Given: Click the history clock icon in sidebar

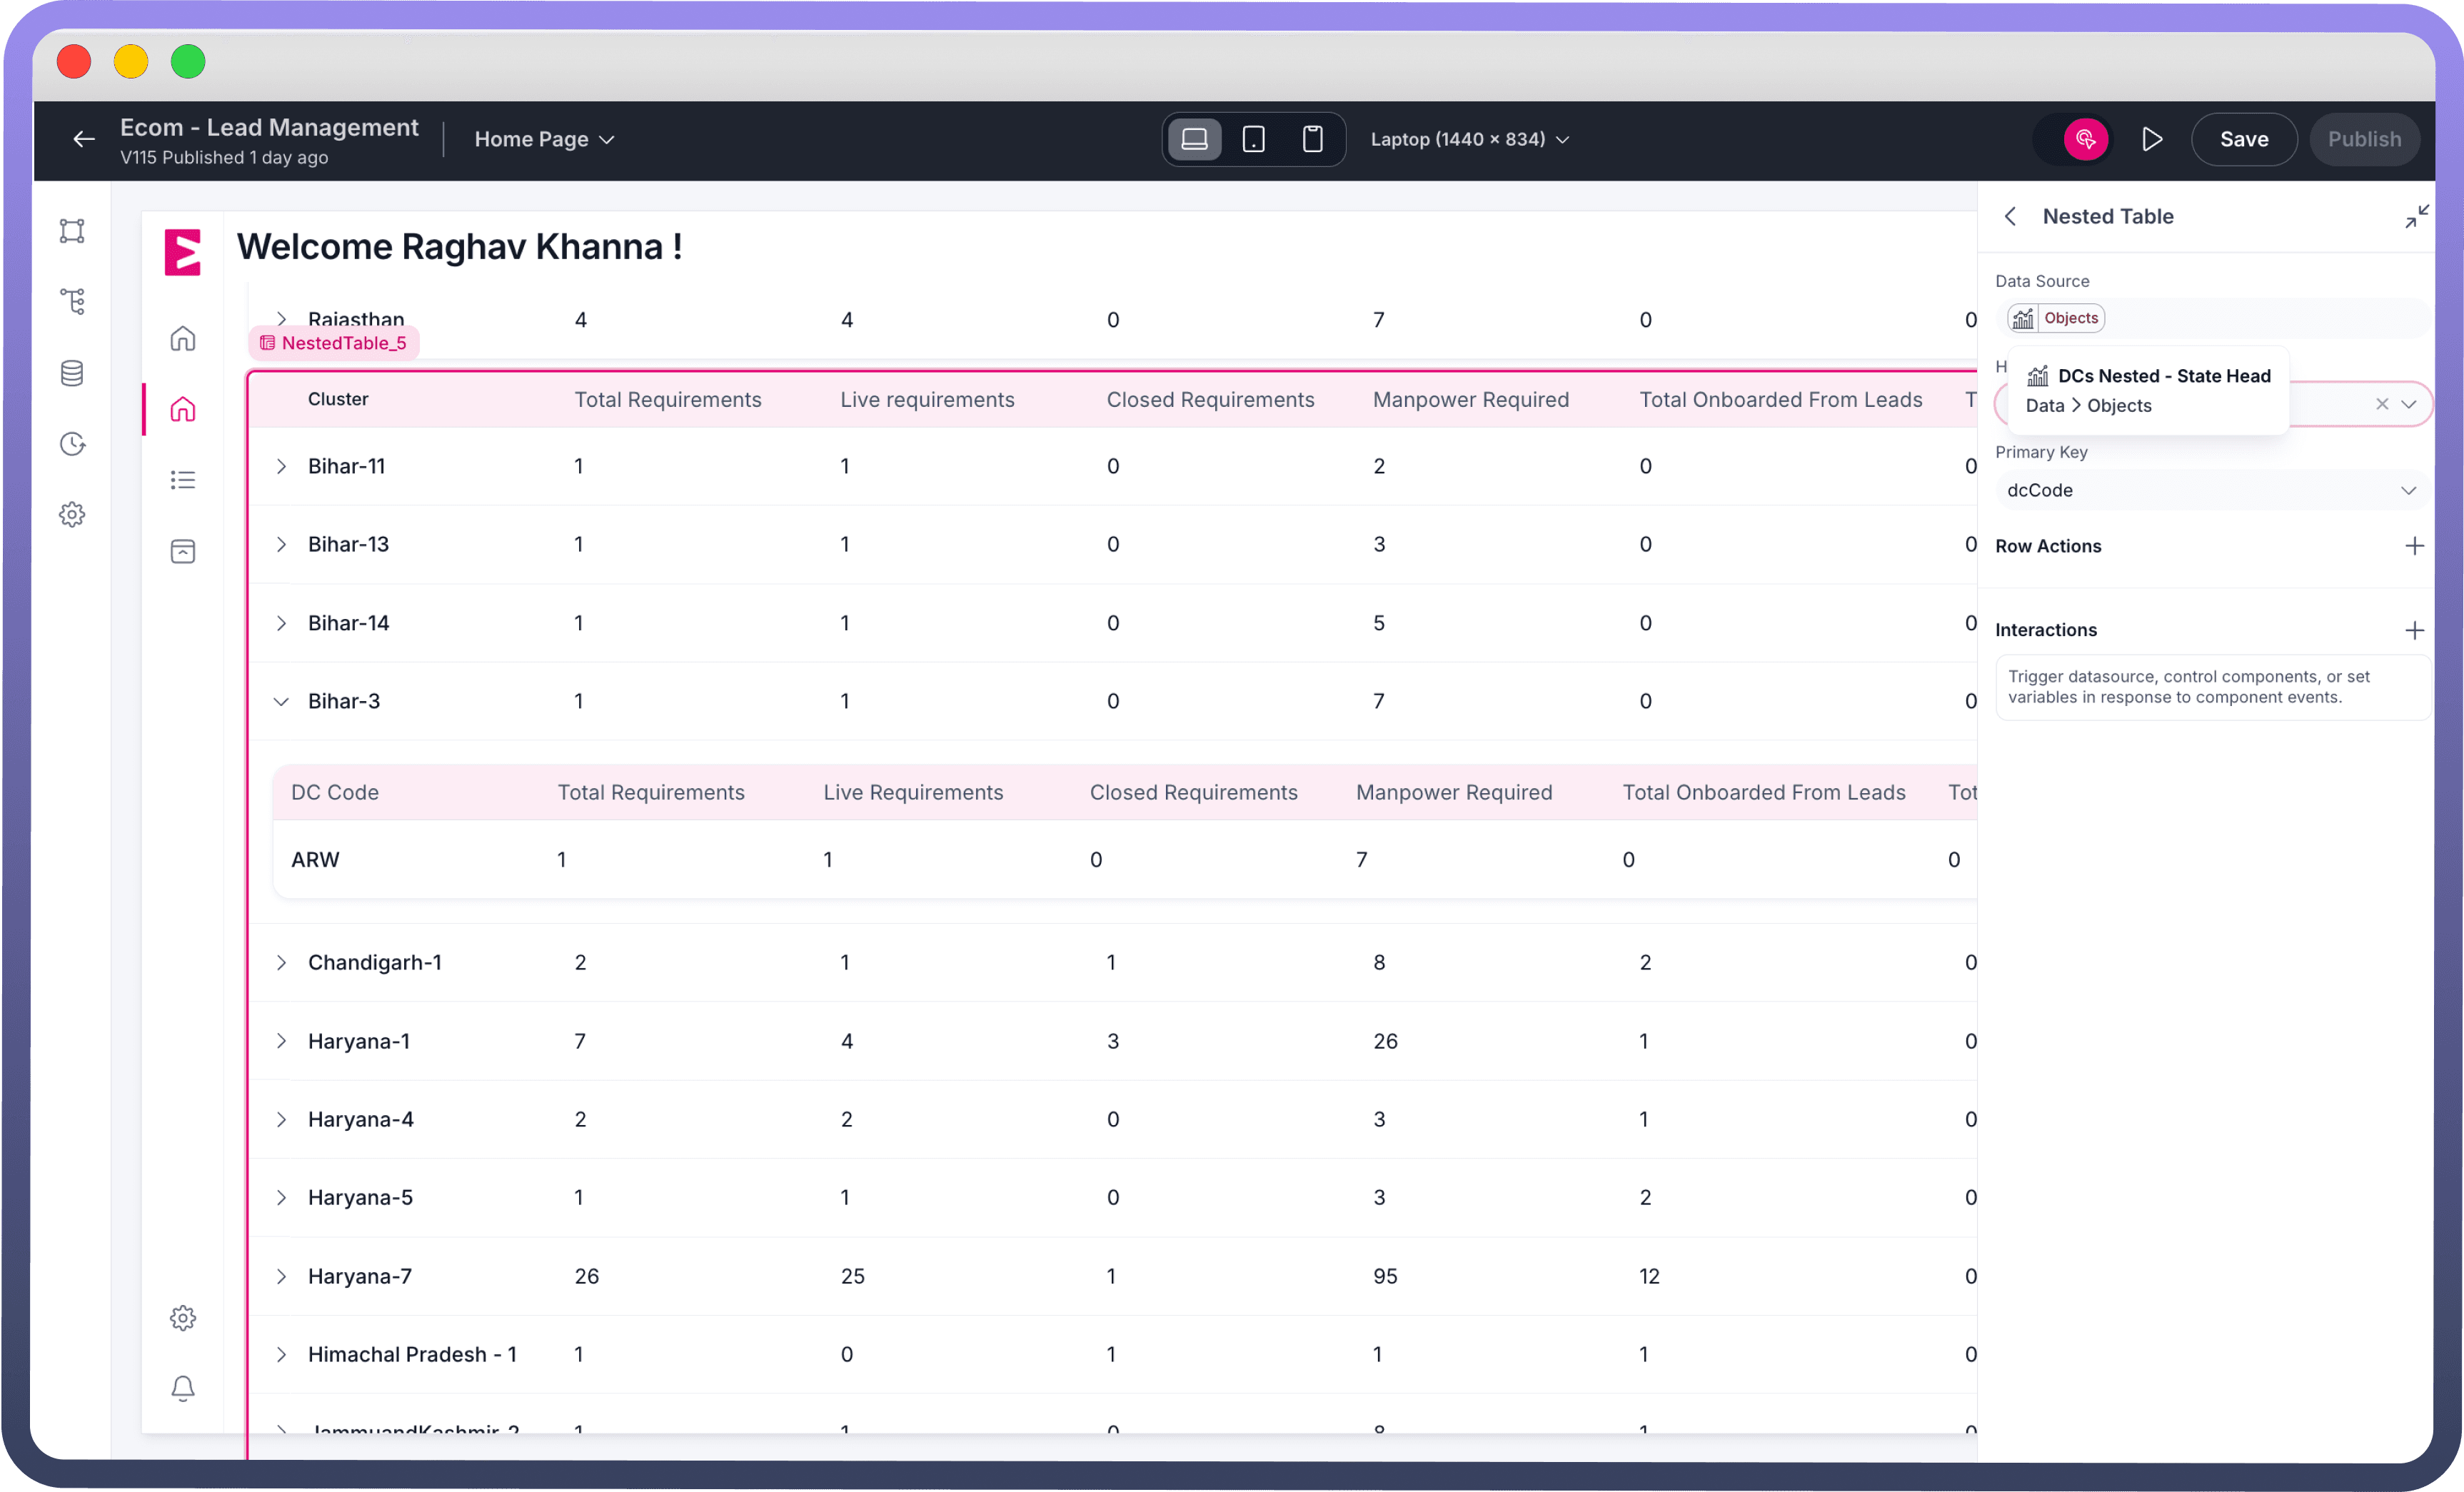Looking at the screenshot, I should (72, 444).
